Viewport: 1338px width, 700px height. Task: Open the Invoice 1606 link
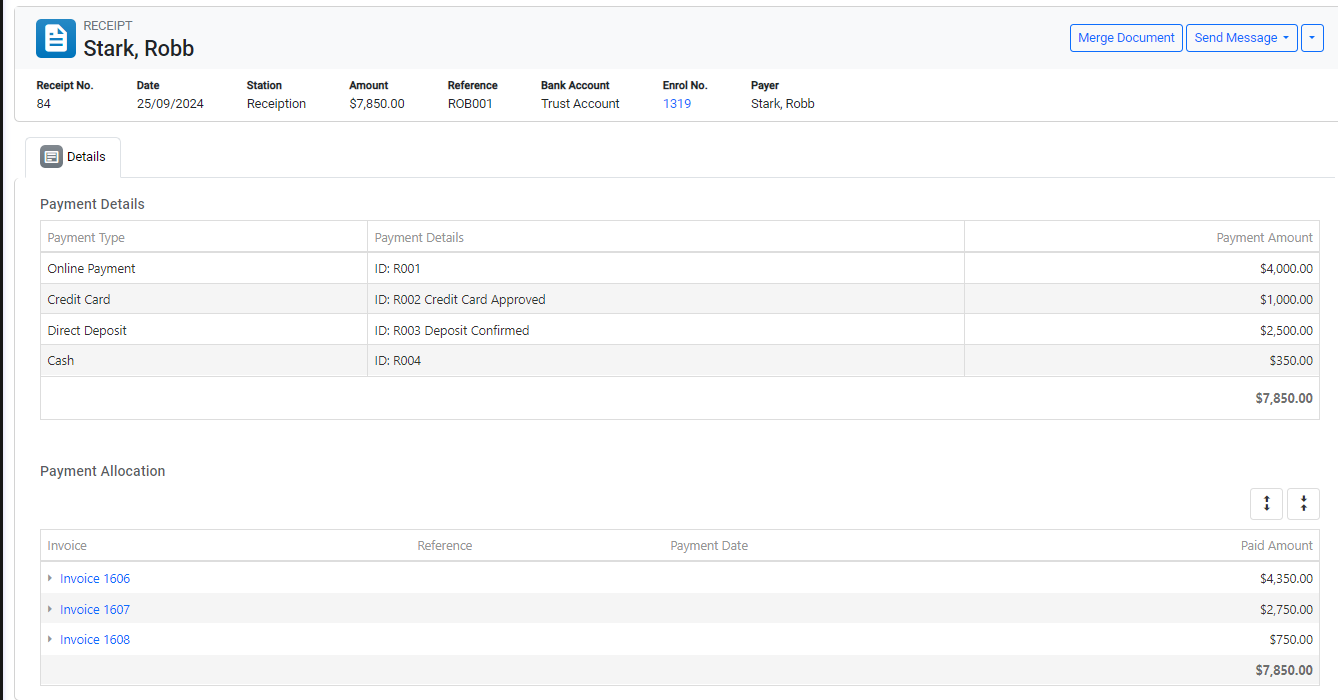click(x=95, y=579)
